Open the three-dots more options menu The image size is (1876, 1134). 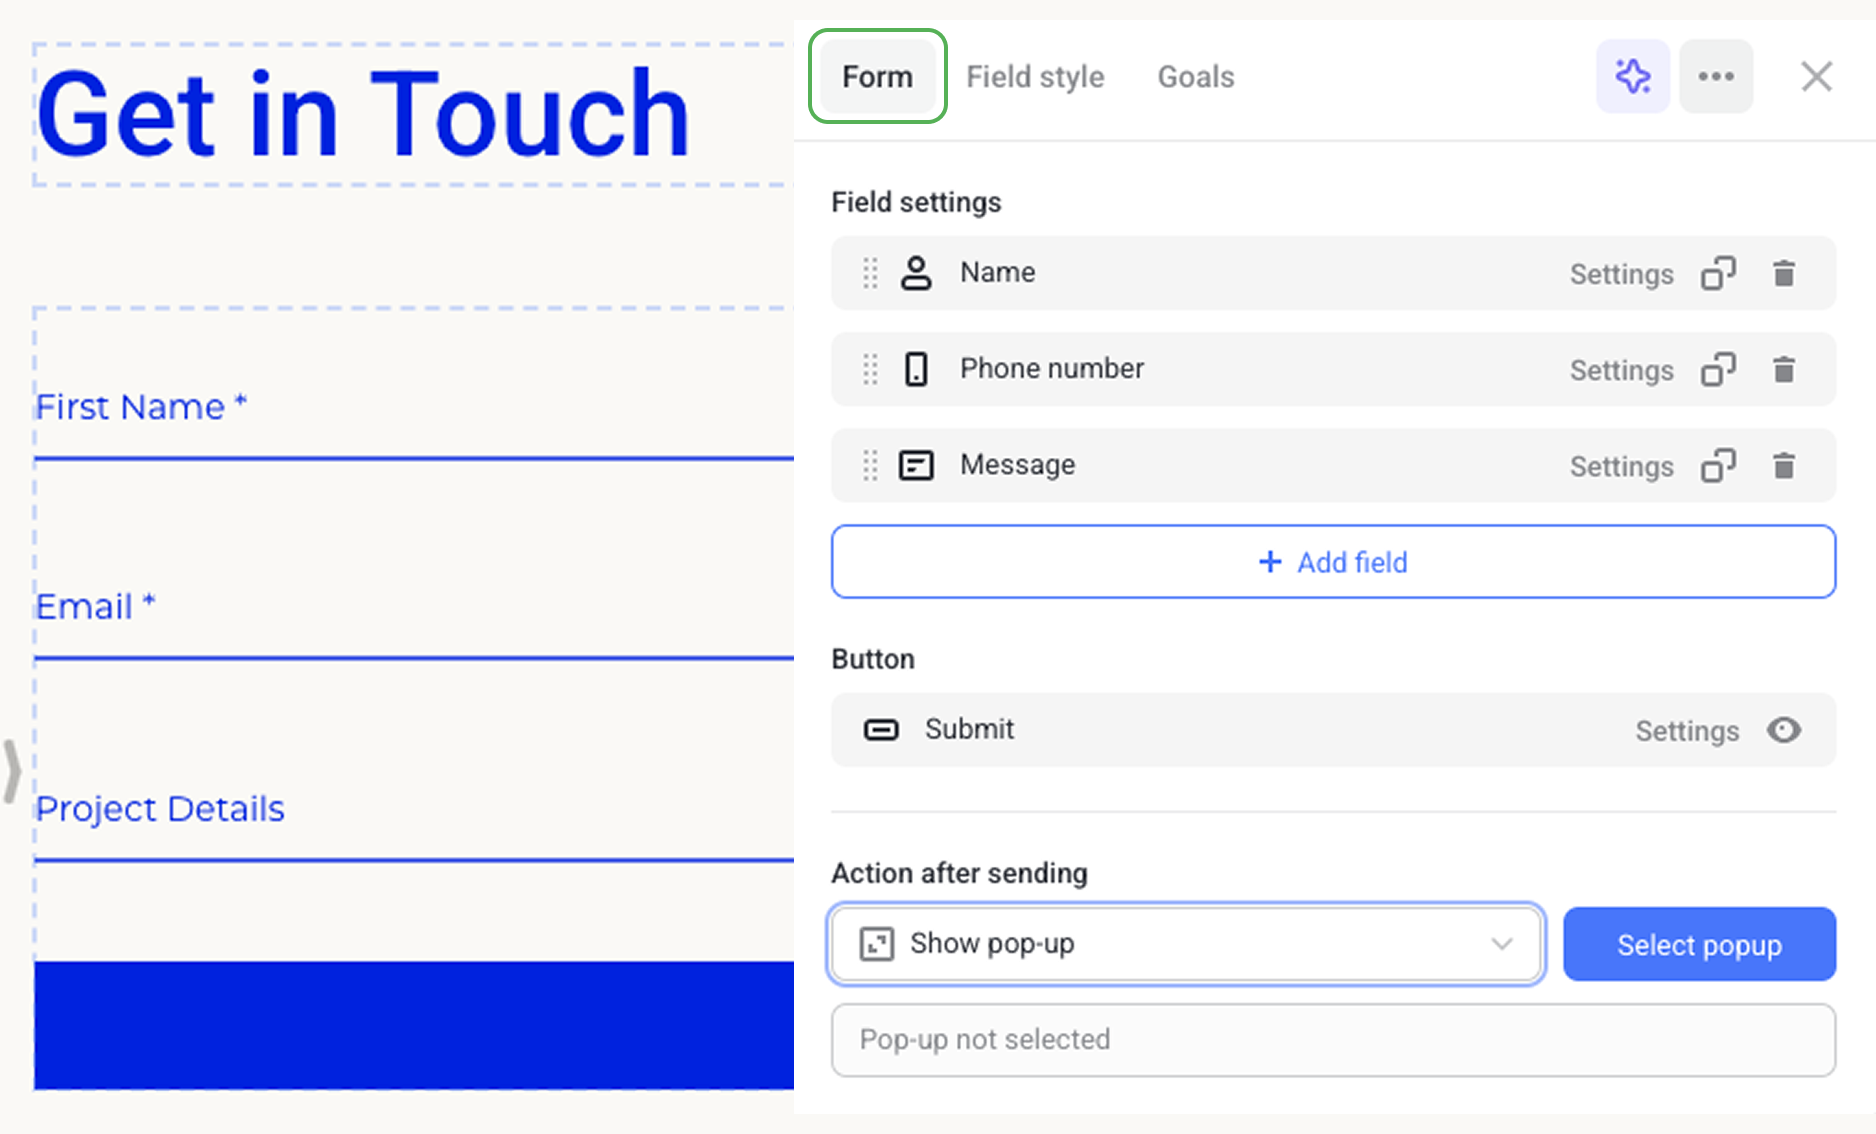(1716, 76)
